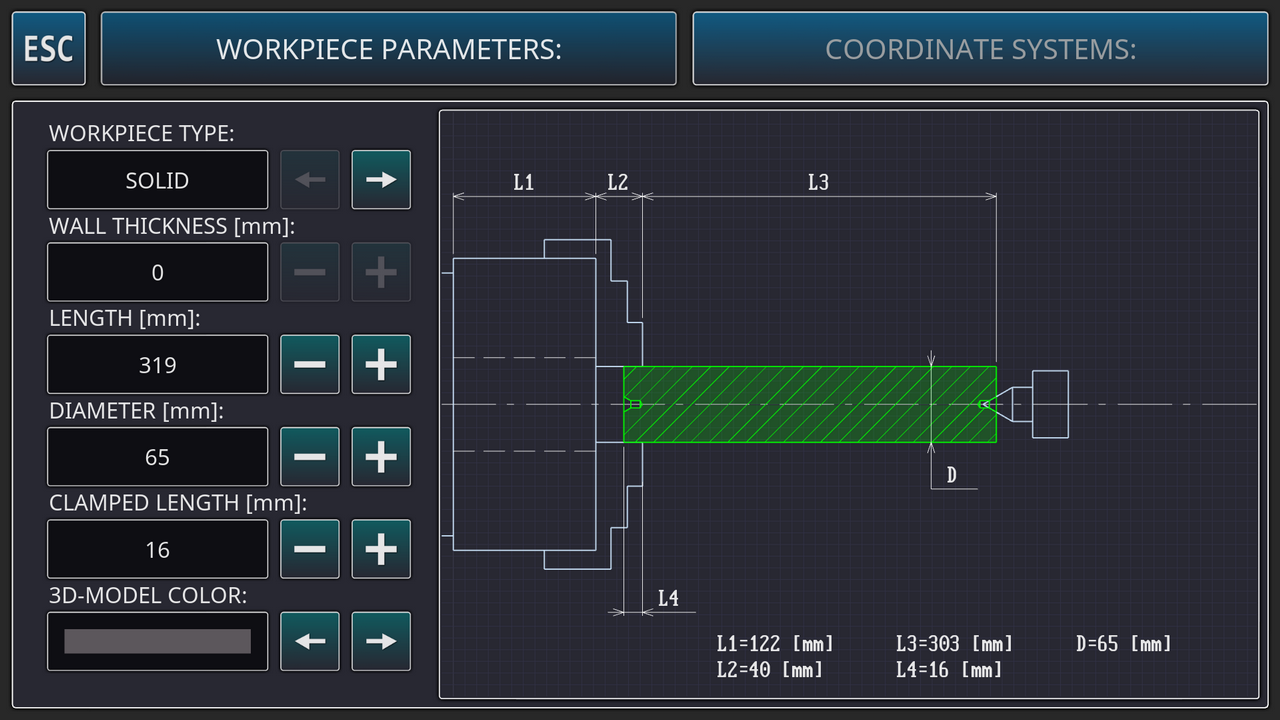Increase the diameter value with plus

coord(381,457)
